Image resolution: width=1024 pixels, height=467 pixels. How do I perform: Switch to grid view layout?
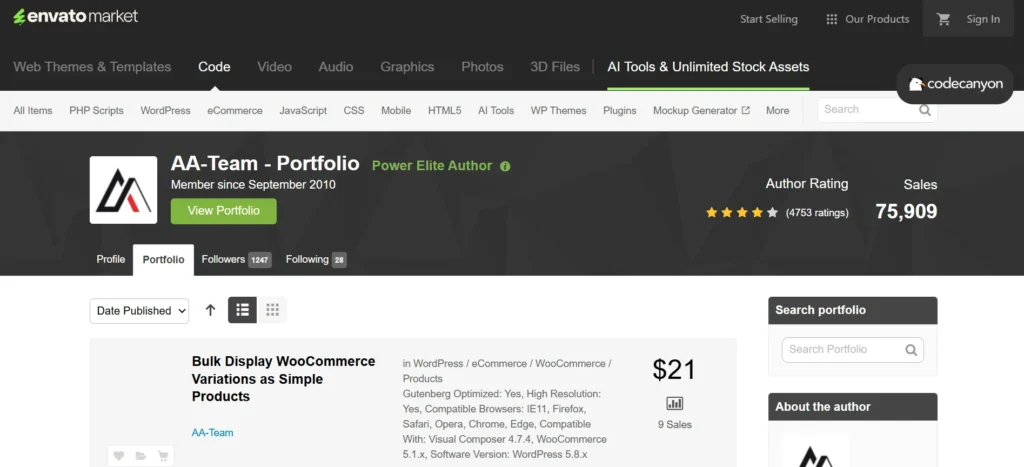(272, 310)
